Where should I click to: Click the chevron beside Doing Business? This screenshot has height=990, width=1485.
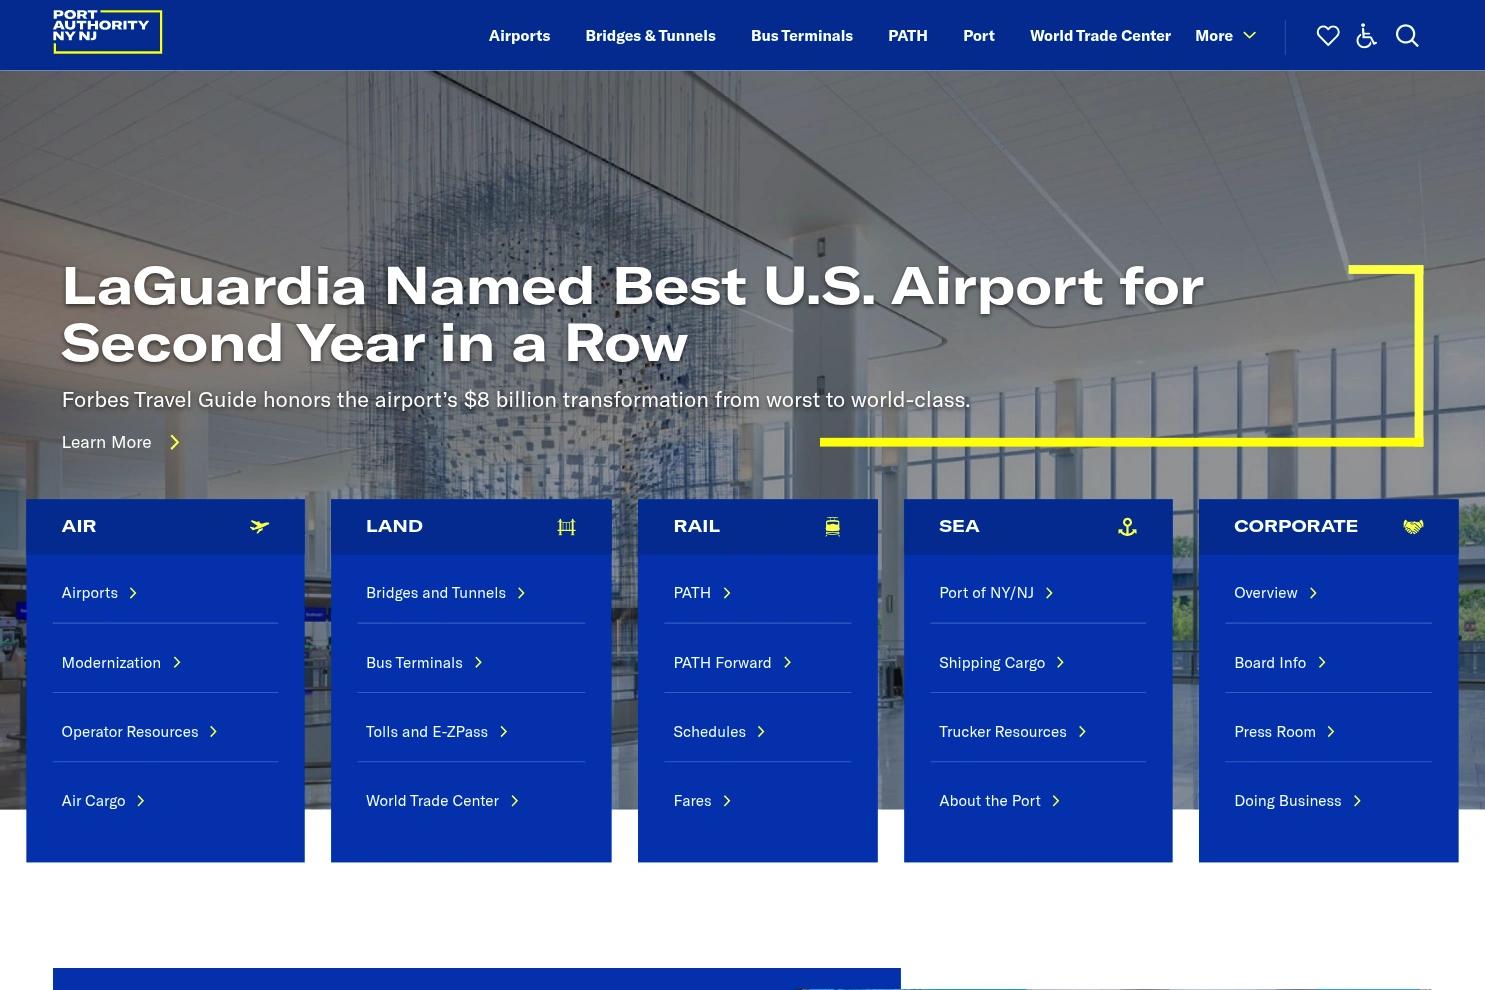pyautogui.click(x=1357, y=801)
